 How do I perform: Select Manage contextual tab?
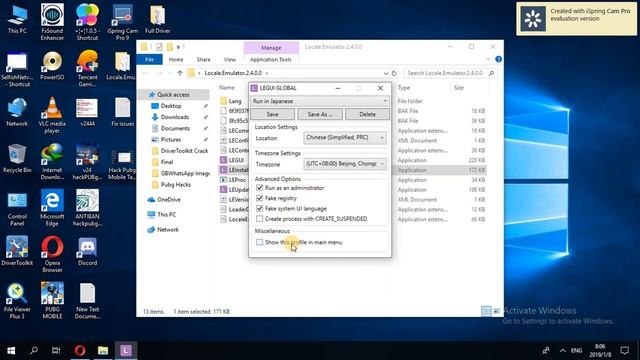(271, 48)
